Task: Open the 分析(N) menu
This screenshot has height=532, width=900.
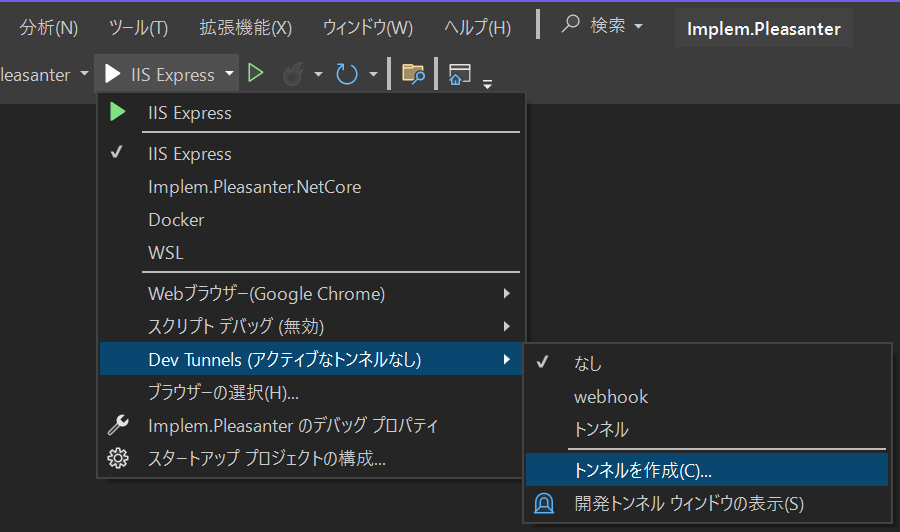Action: coord(49,27)
